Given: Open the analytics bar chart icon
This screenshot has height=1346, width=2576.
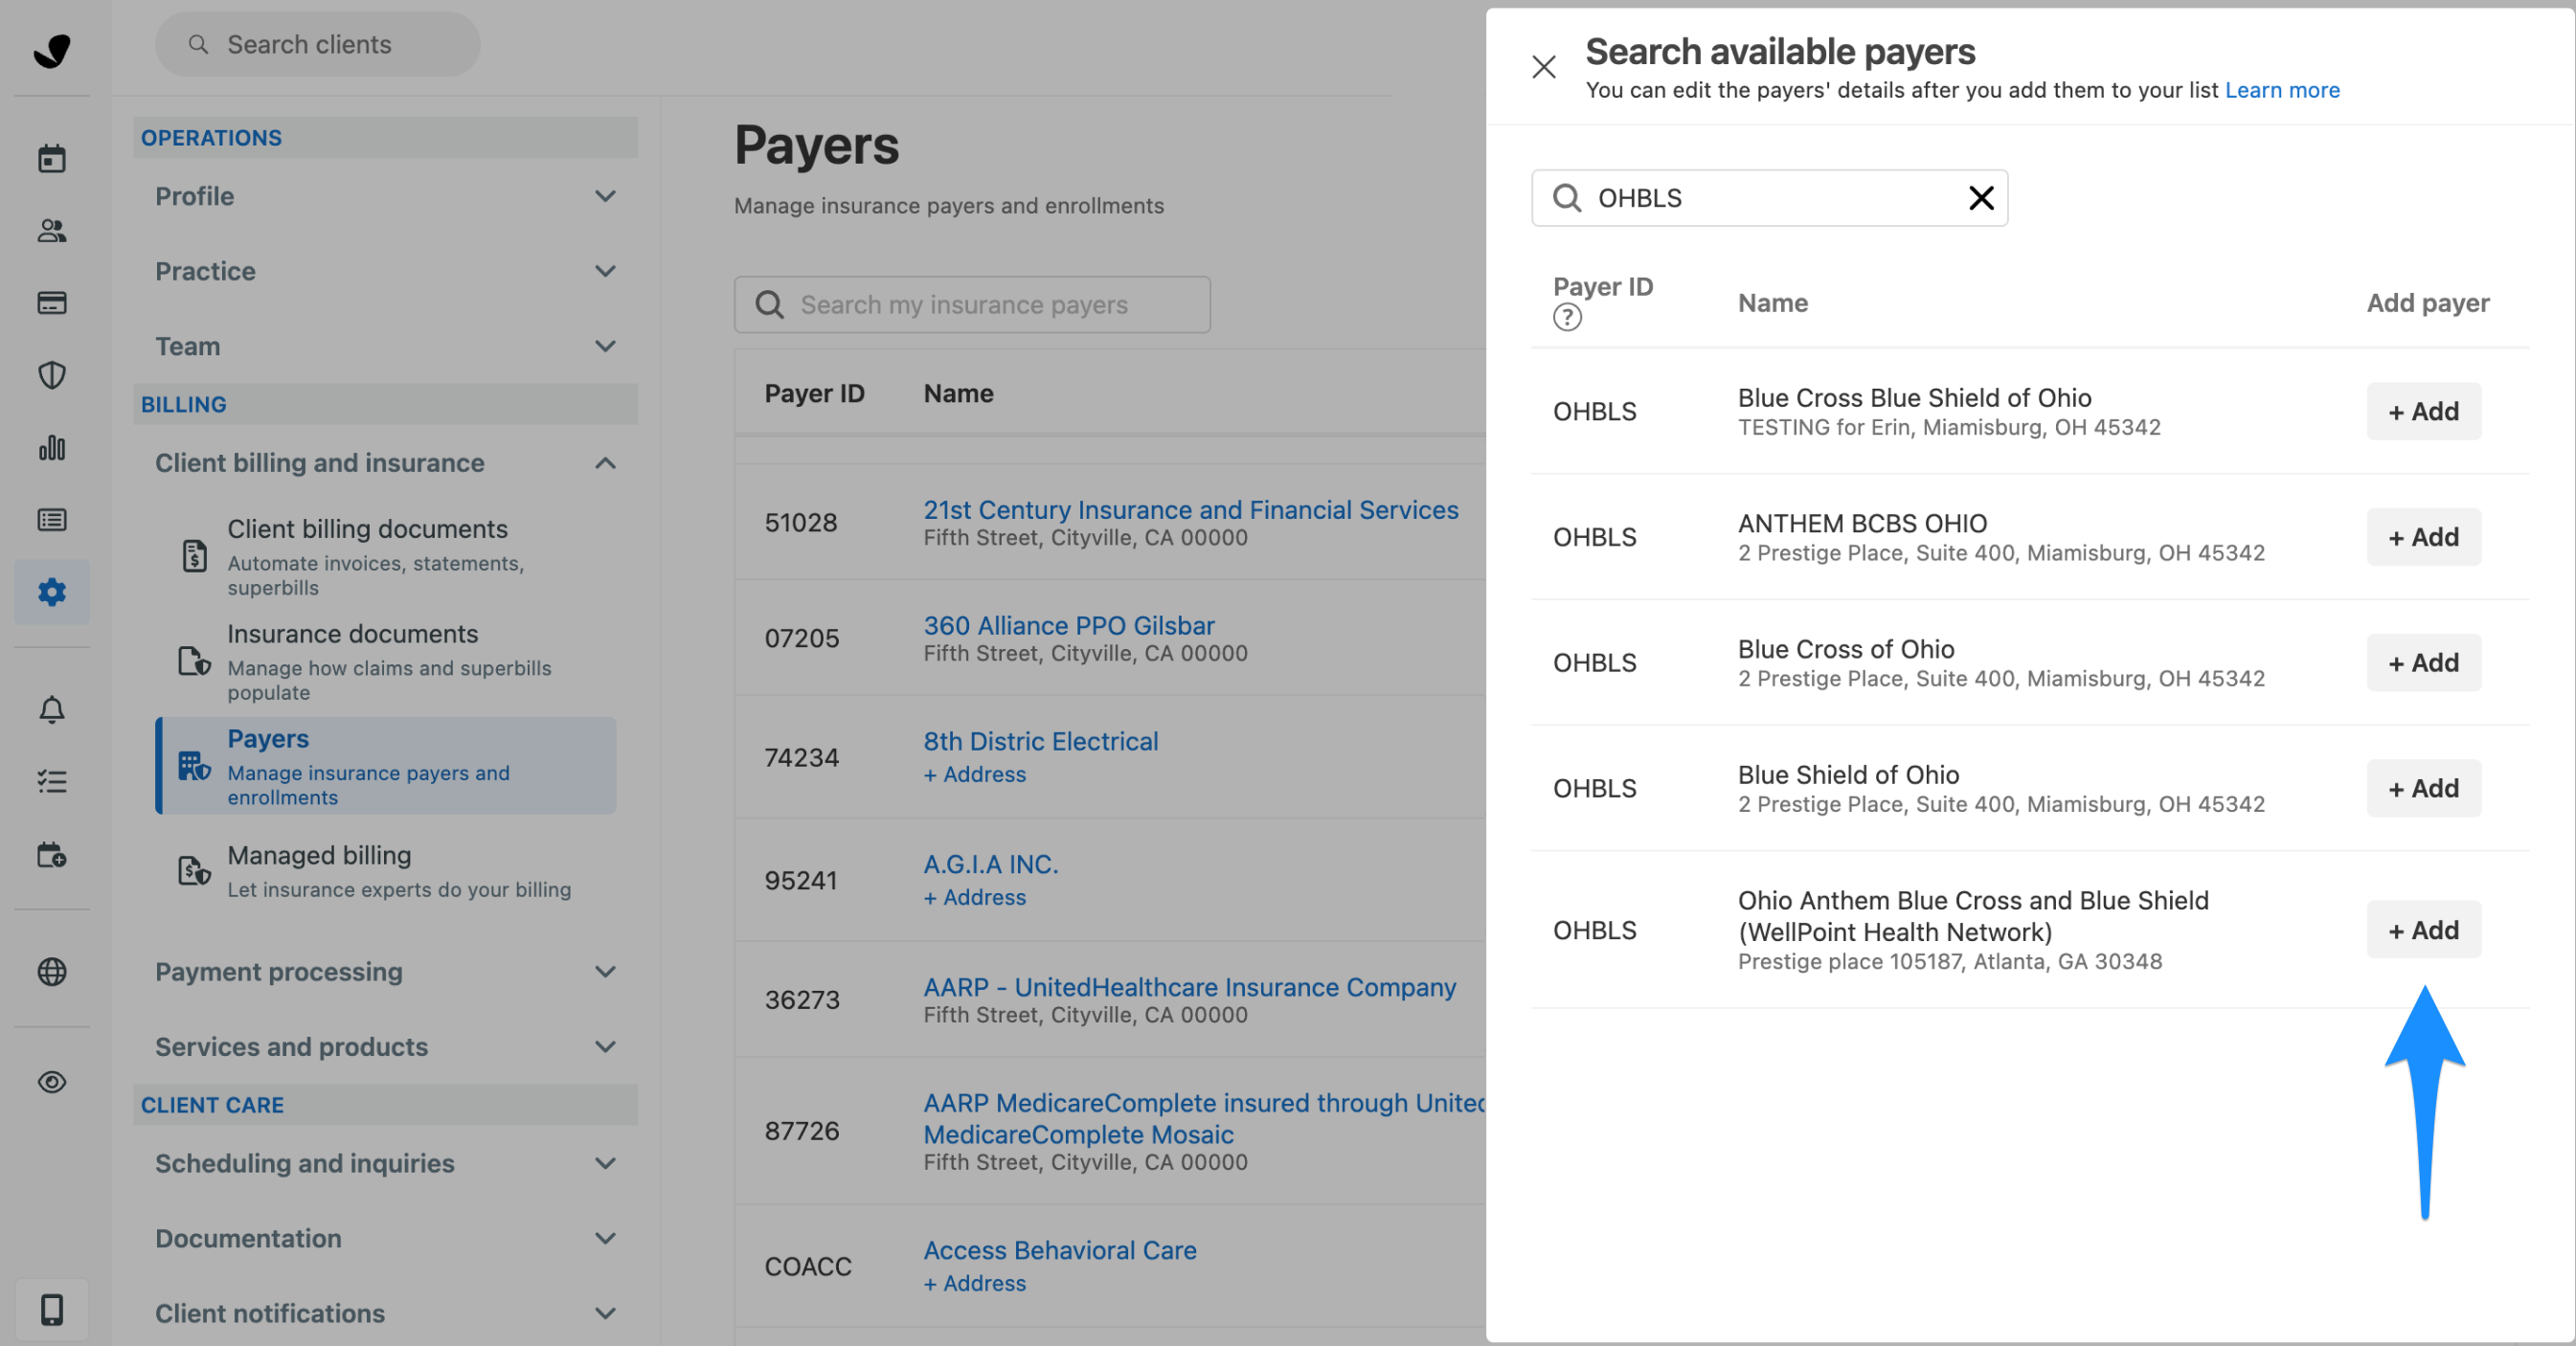Looking at the screenshot, I should pos(52,448).
